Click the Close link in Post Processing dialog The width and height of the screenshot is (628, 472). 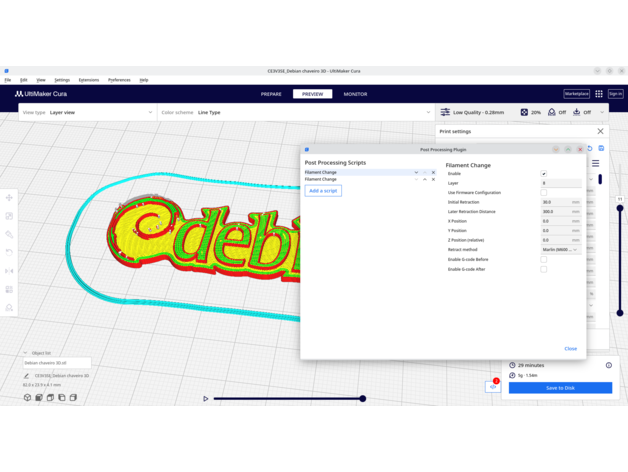tap(571, 349)
